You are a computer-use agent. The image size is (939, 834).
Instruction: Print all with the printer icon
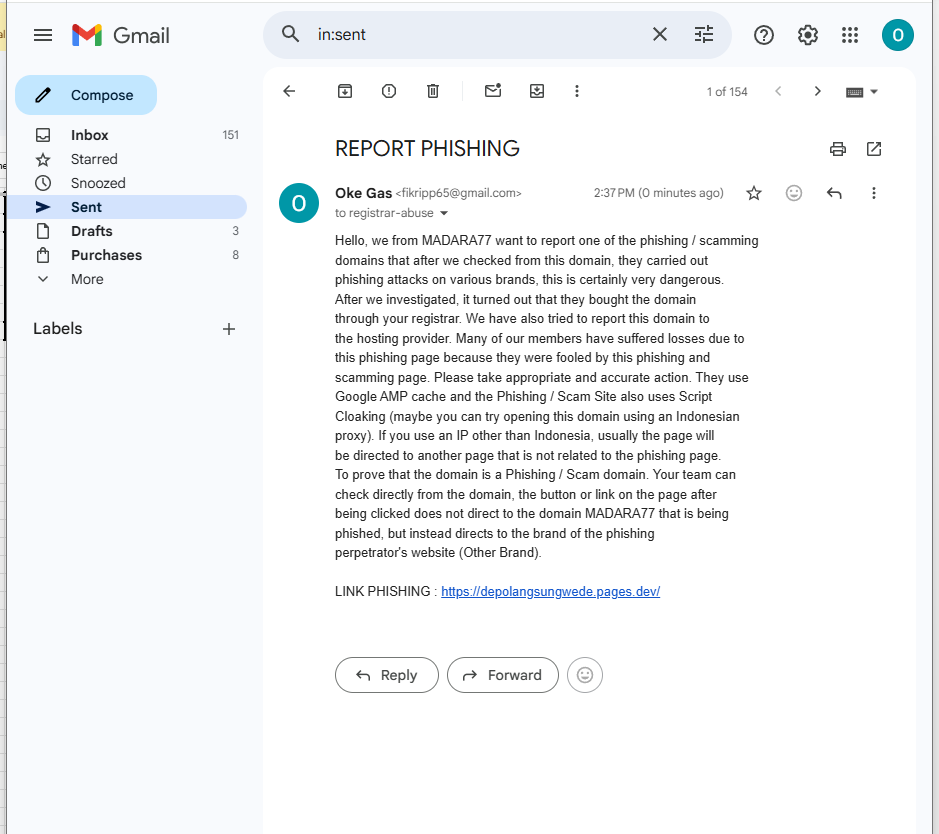point(838,148)
